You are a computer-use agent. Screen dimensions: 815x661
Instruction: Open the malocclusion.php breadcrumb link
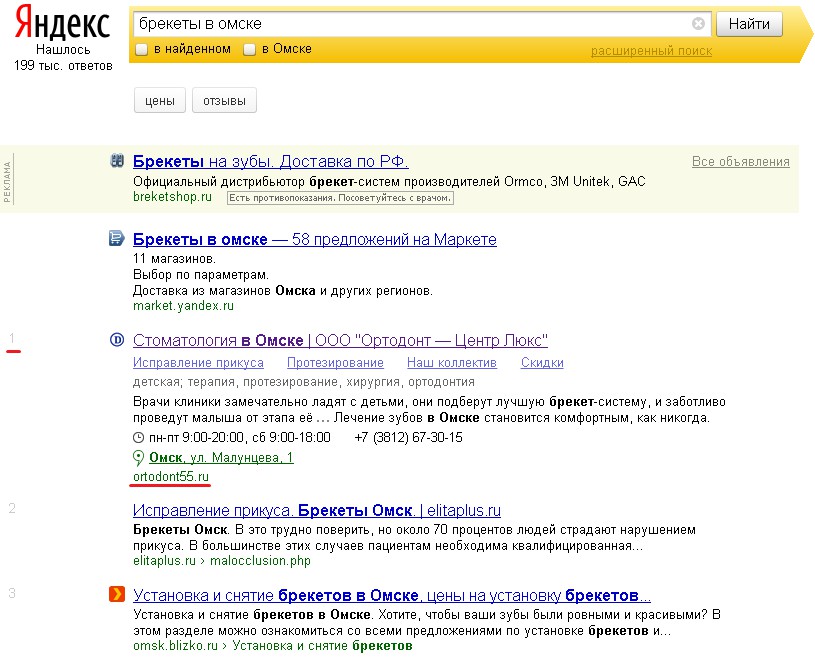pyautogui.click(x=260, y=561)
